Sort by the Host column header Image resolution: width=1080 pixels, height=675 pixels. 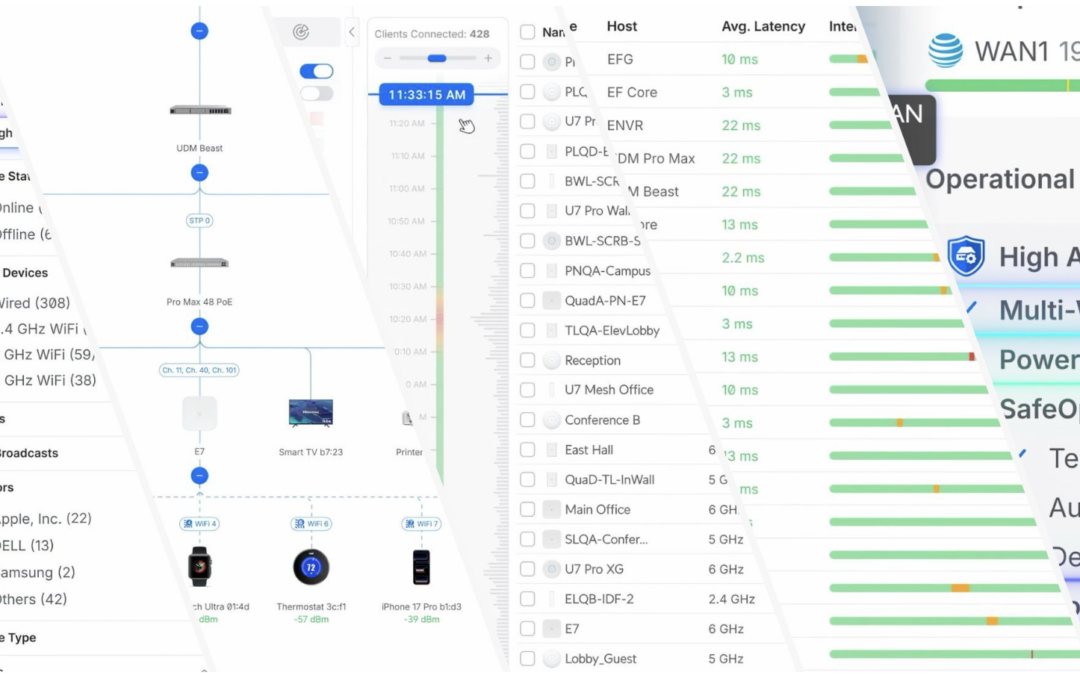pyautogui.click(x=621, y=26)
